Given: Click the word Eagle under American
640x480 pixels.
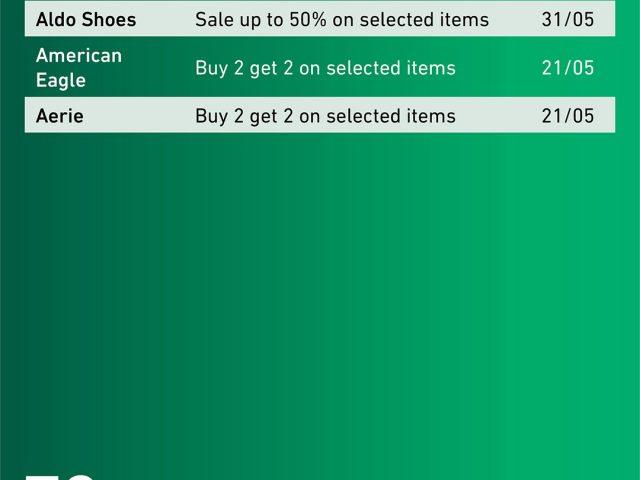Looking at the screenshot, I should click(61, 80).
